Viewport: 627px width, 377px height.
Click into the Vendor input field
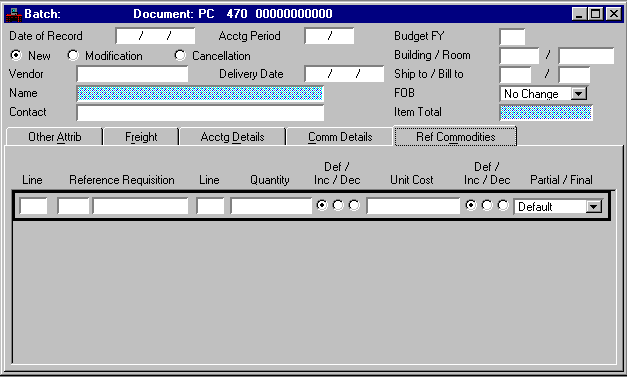(x=132, y=74)
